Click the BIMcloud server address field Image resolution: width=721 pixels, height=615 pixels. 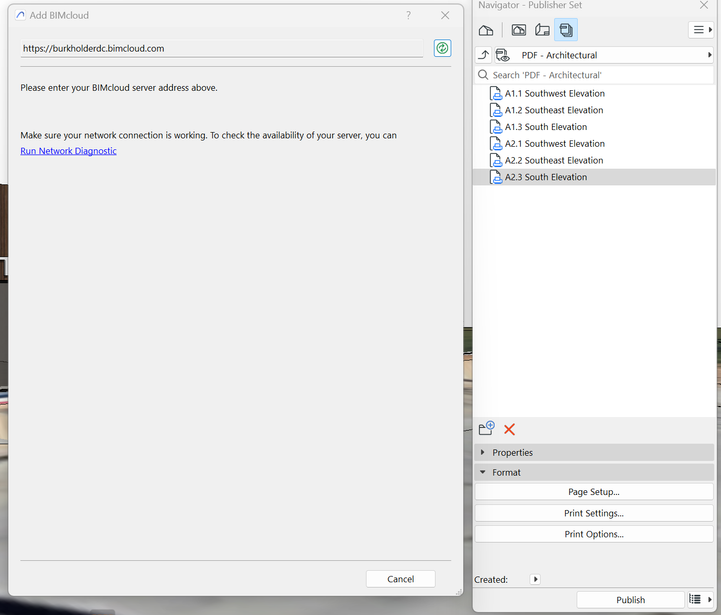tap(221, 48)
